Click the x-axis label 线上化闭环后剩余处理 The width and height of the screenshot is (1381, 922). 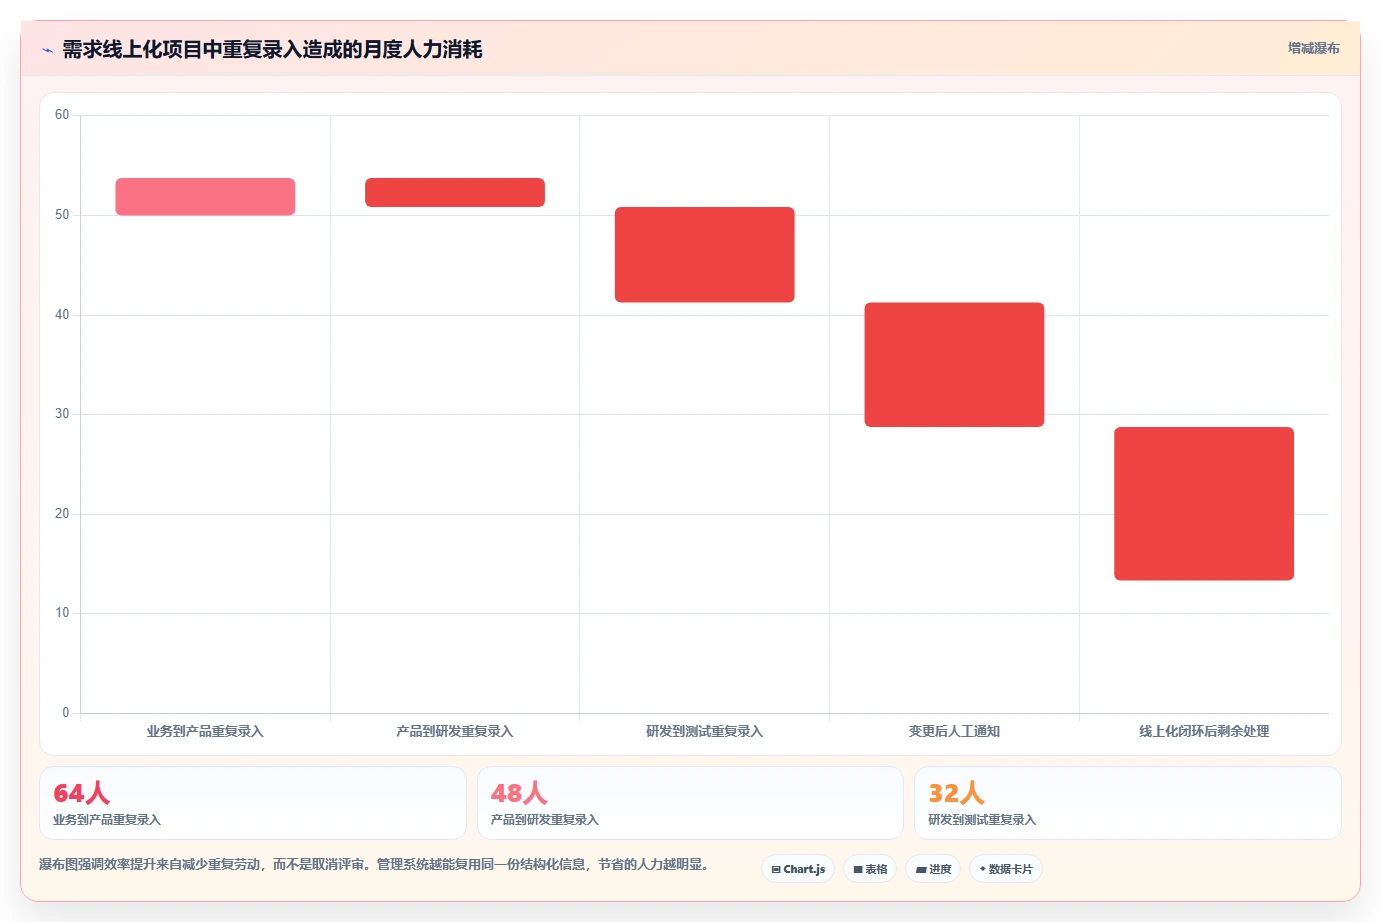click(1204, 731)
